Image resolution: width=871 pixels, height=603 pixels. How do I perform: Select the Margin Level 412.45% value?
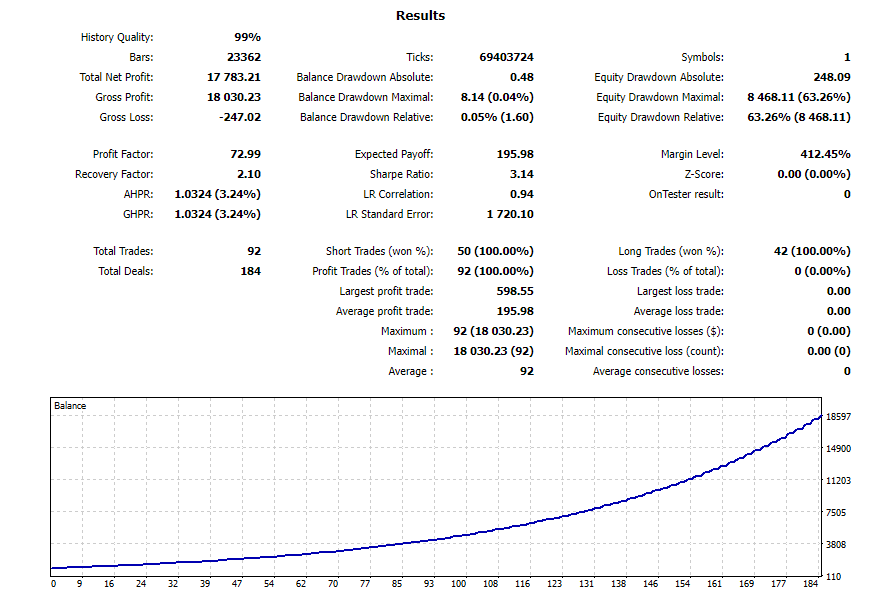(823, 154)
